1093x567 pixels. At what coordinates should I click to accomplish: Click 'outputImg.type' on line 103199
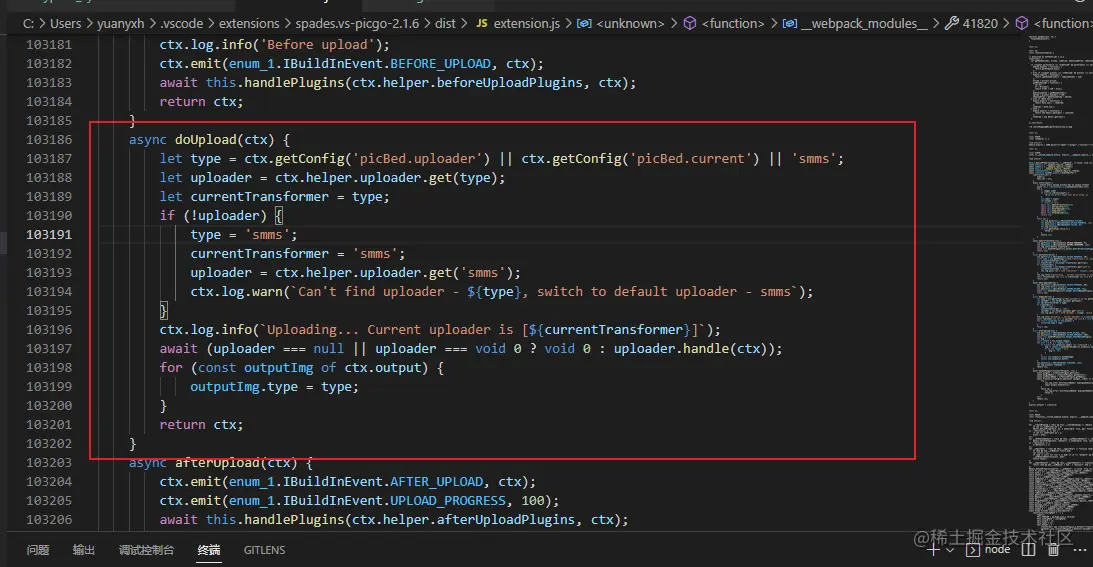pos(244,386)
